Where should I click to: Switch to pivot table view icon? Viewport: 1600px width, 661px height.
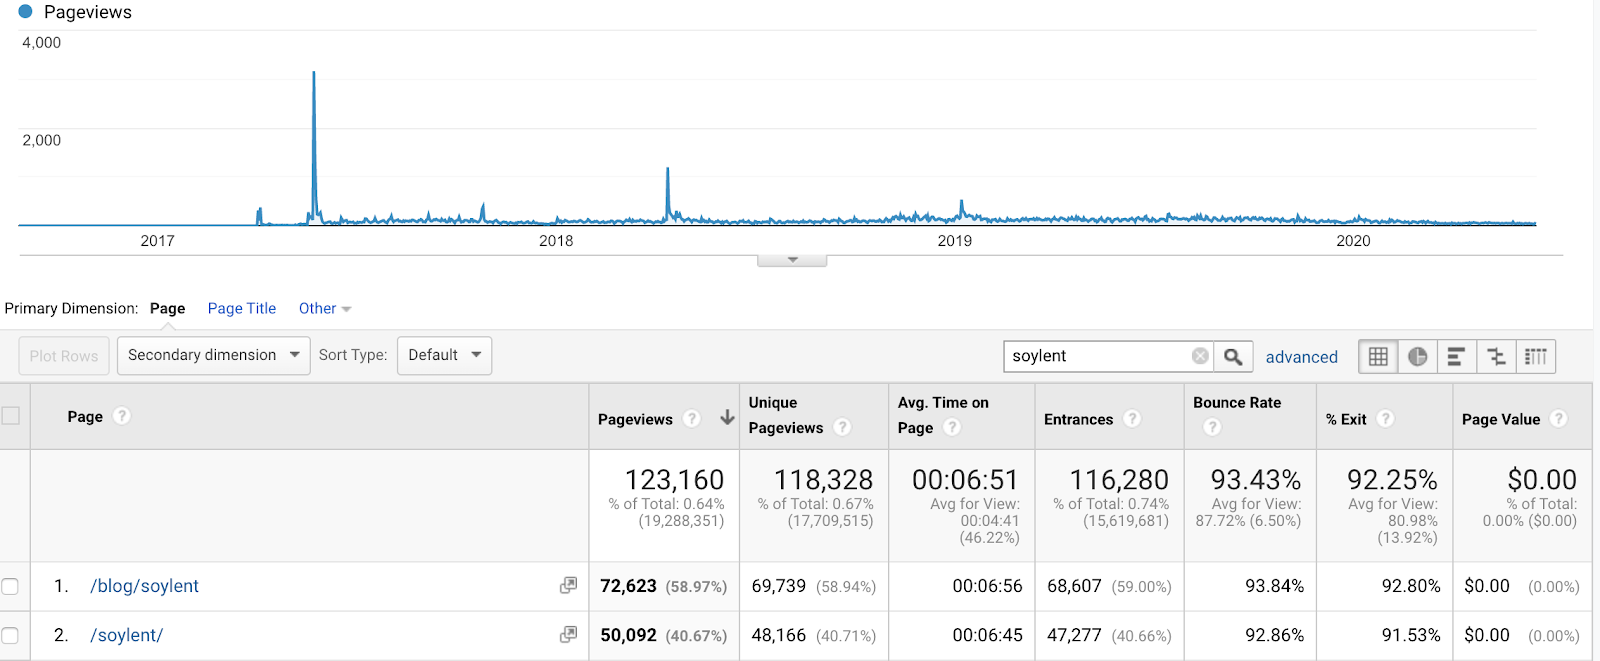pos(1535,356)
